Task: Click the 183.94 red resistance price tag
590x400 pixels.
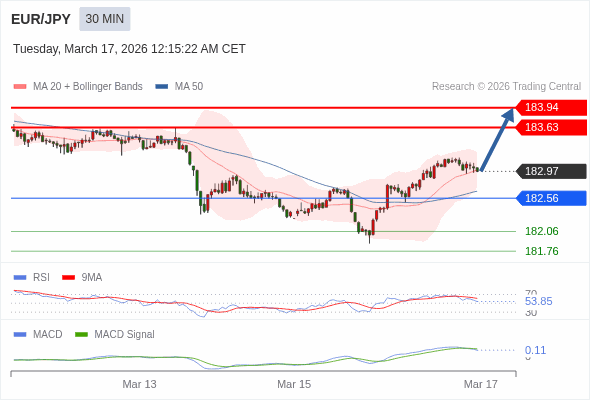Action: tap(551, 108)
